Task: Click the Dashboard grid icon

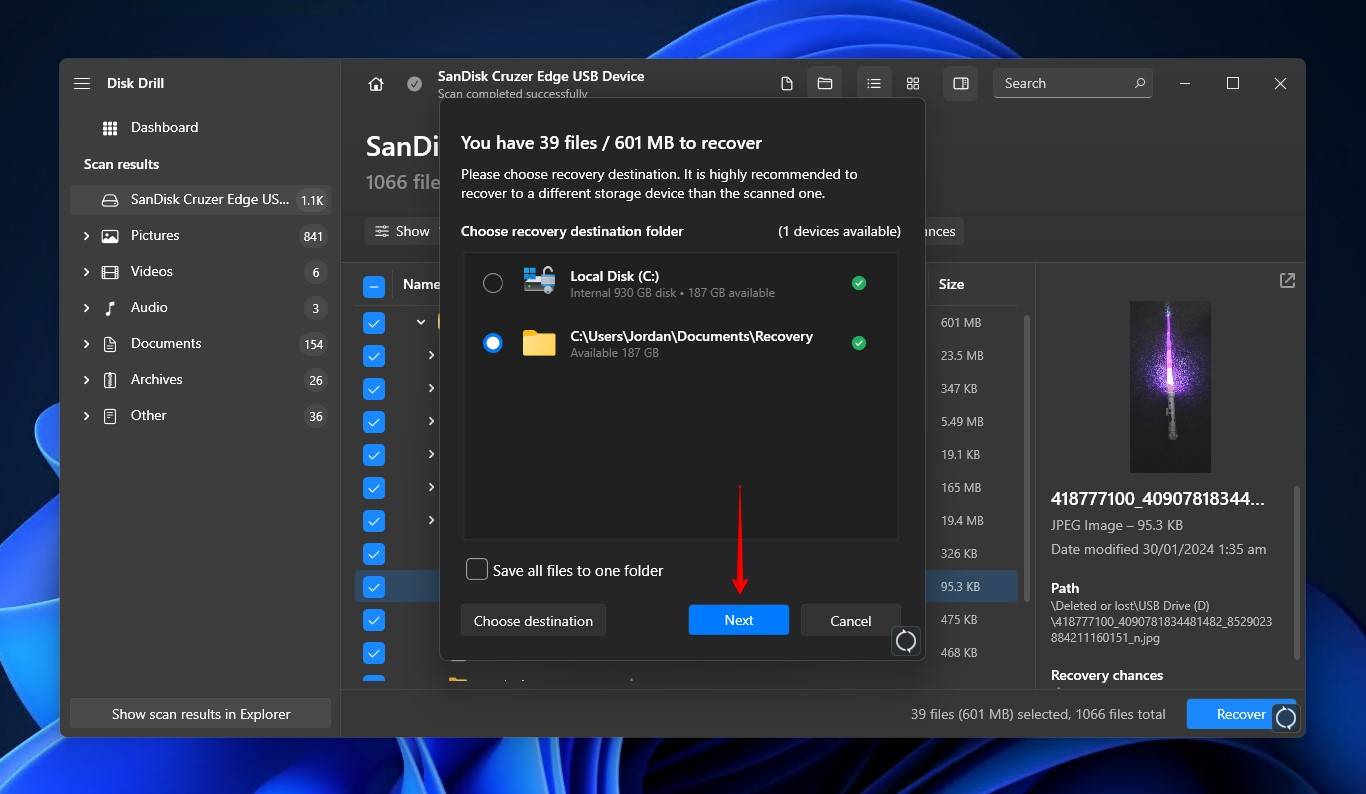Action: 110,128
